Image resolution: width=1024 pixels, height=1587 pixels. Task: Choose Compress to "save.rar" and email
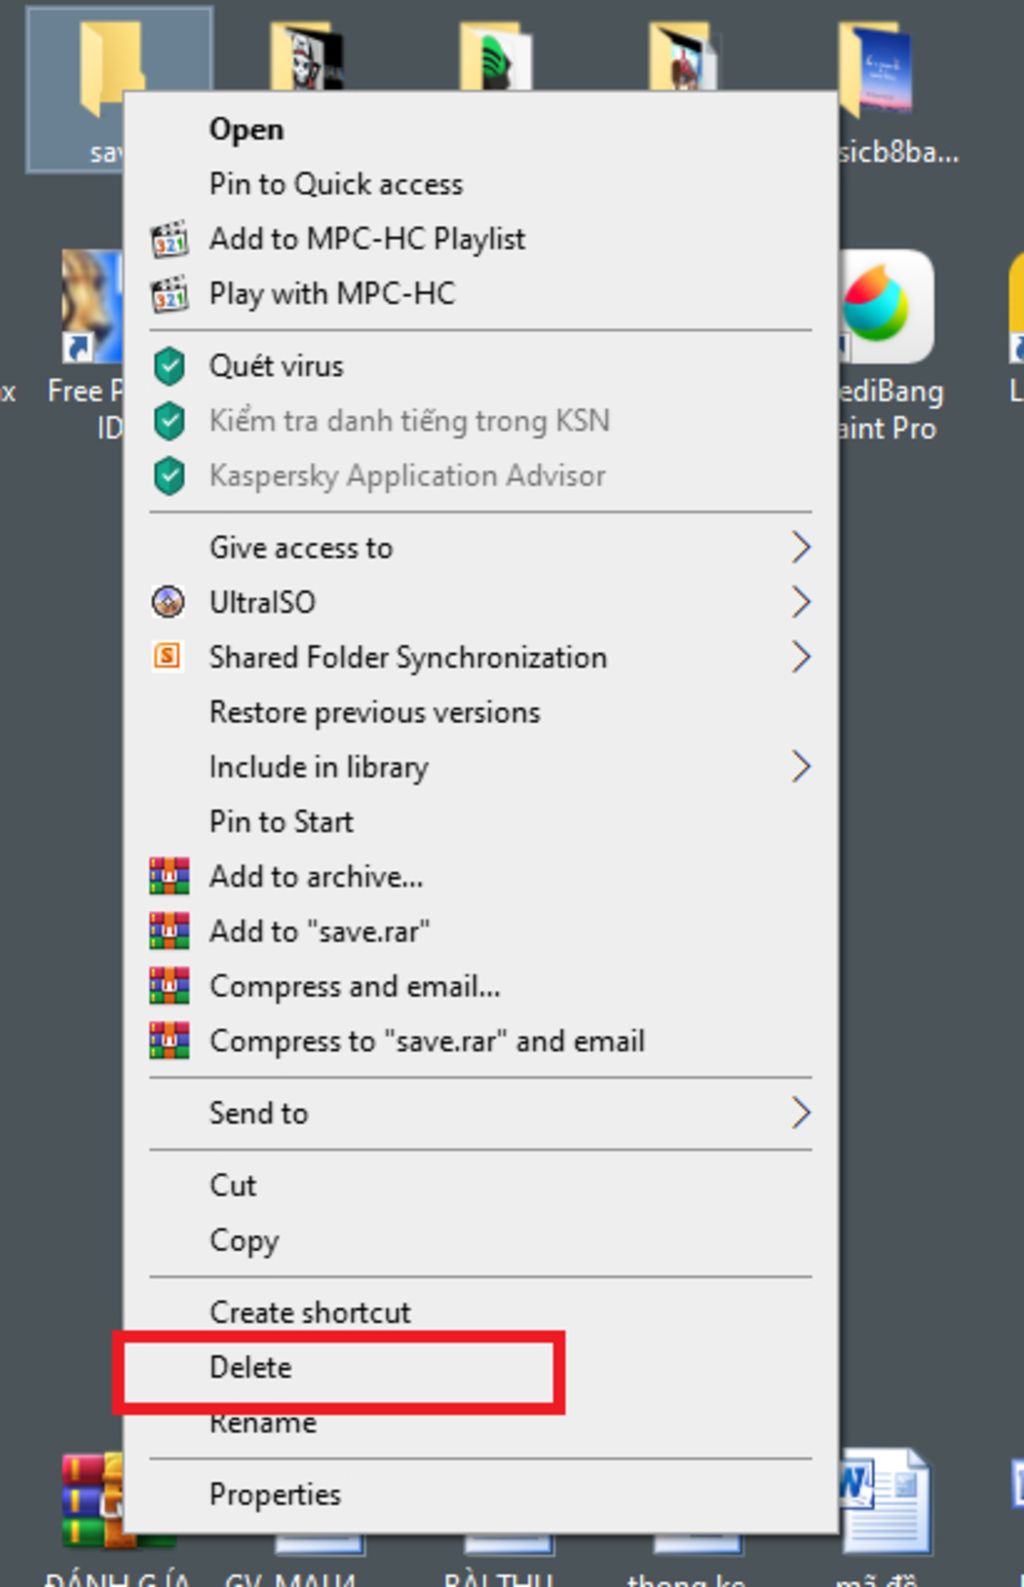coord(427,1042)
